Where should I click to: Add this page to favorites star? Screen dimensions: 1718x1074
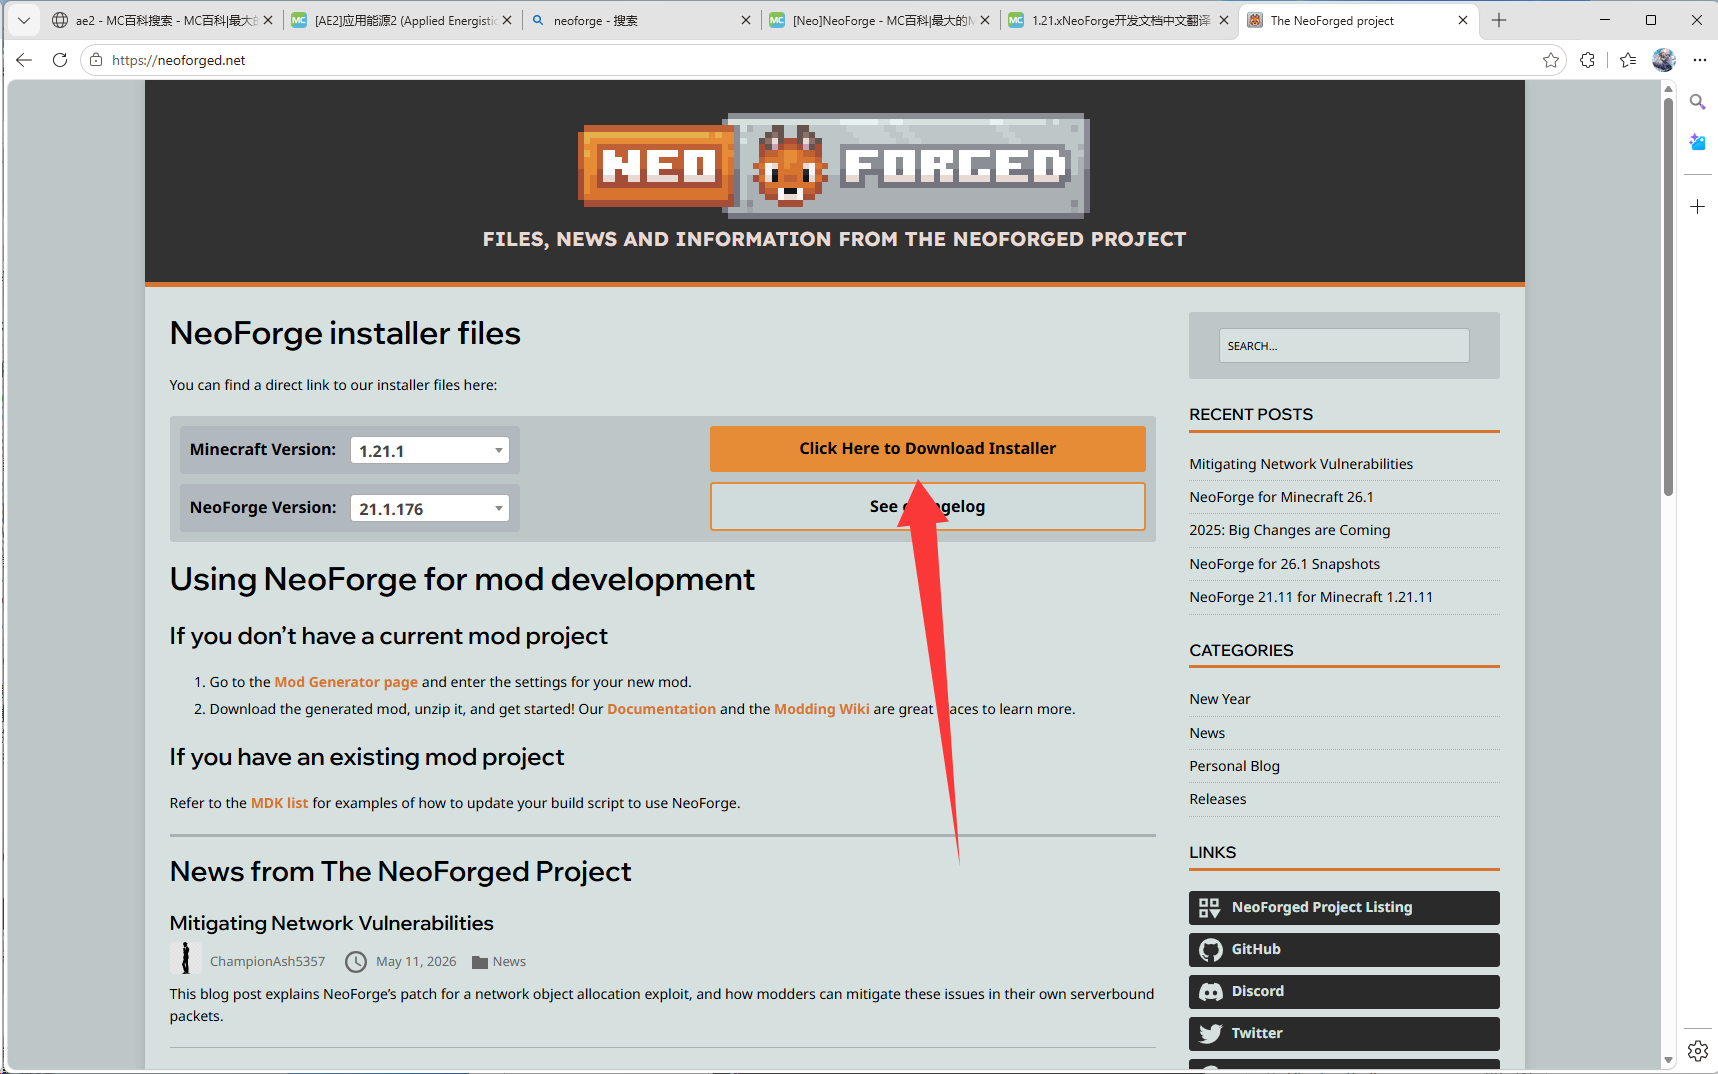[x=1551, y=60]
